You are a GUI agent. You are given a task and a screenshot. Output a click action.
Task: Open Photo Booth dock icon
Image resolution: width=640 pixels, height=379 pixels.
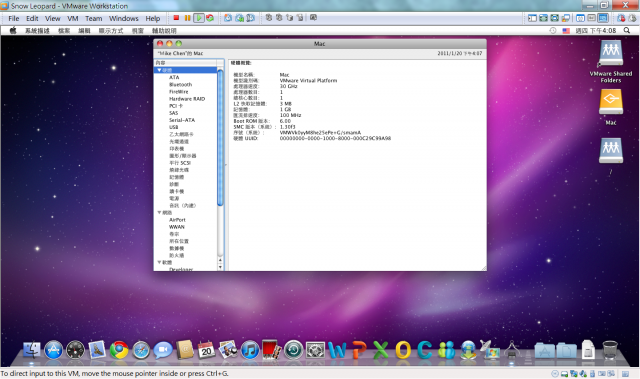(x=271, y=350)
